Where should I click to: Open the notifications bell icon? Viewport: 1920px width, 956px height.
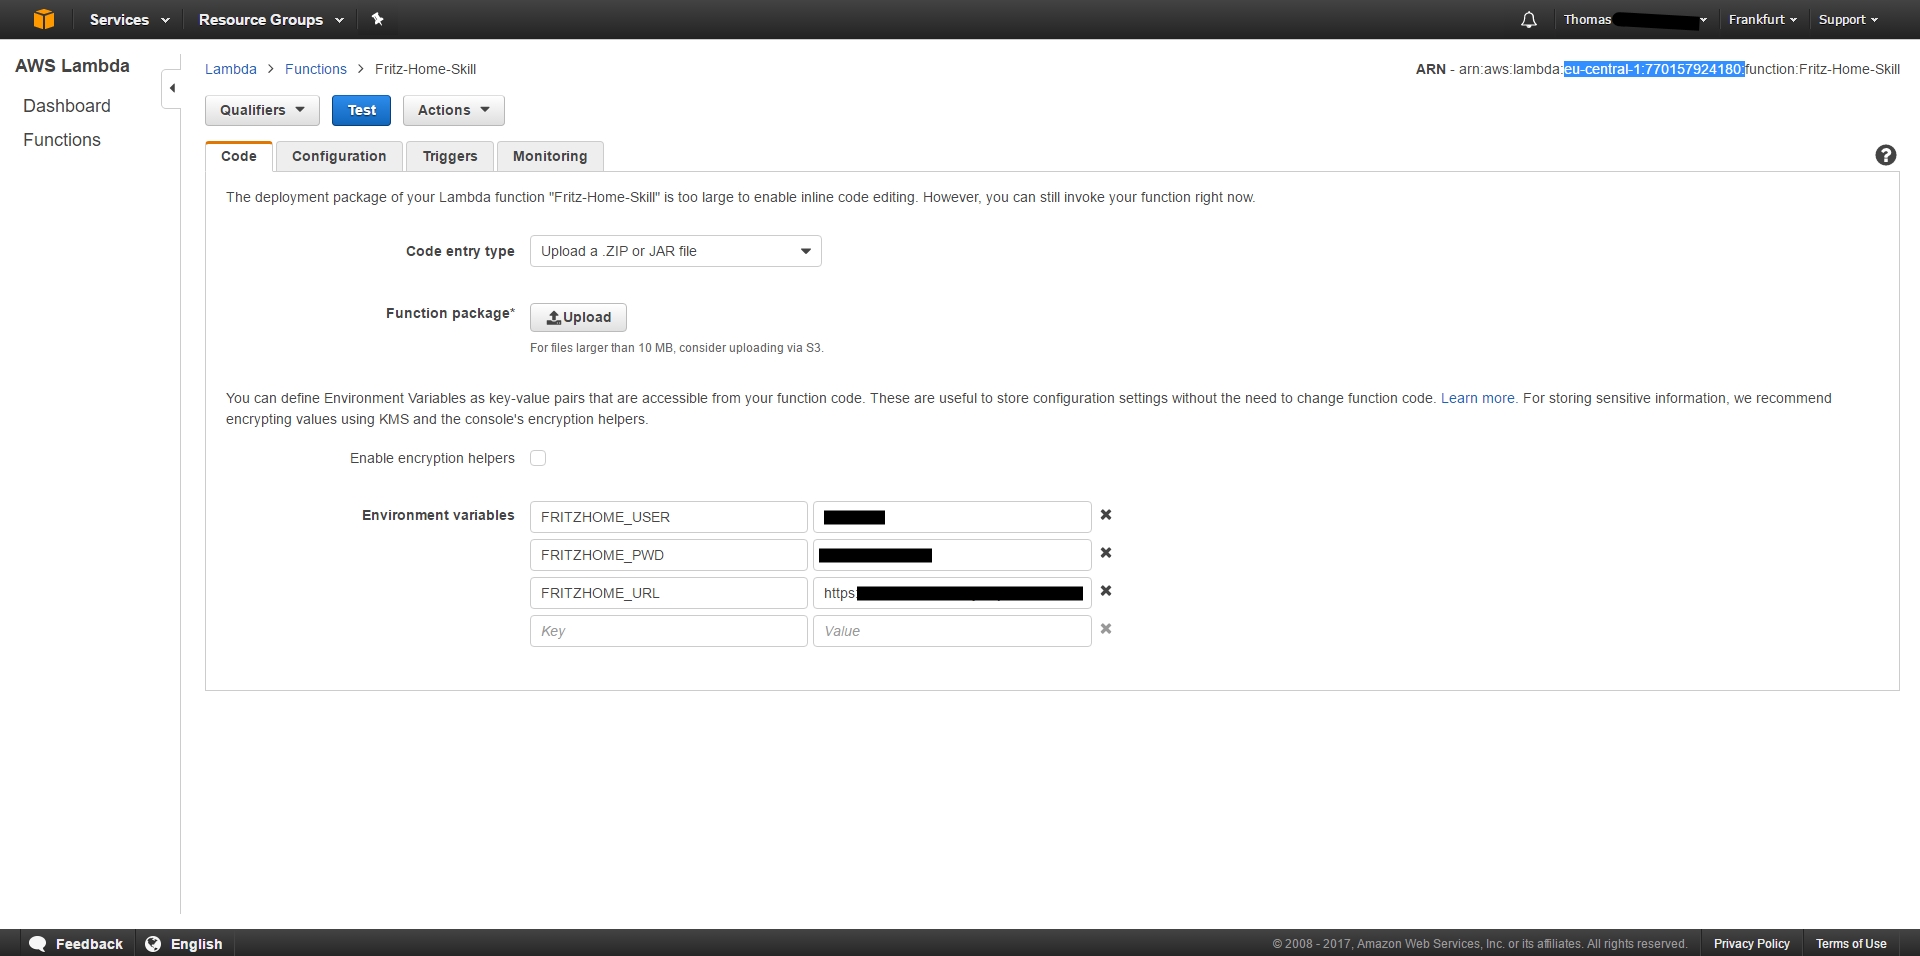[1528, 19]
